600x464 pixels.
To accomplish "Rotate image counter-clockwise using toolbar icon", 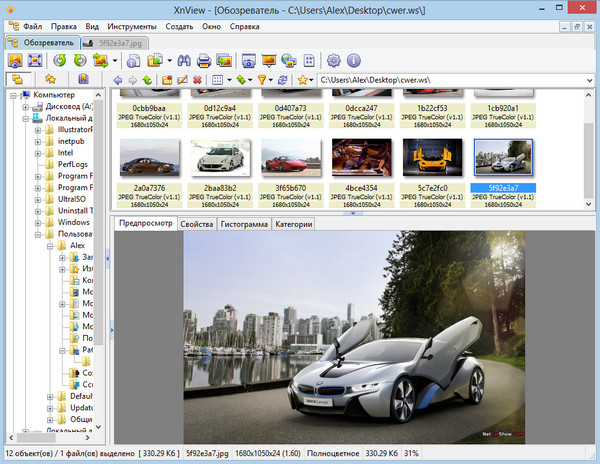I will [x=59, y=61].
